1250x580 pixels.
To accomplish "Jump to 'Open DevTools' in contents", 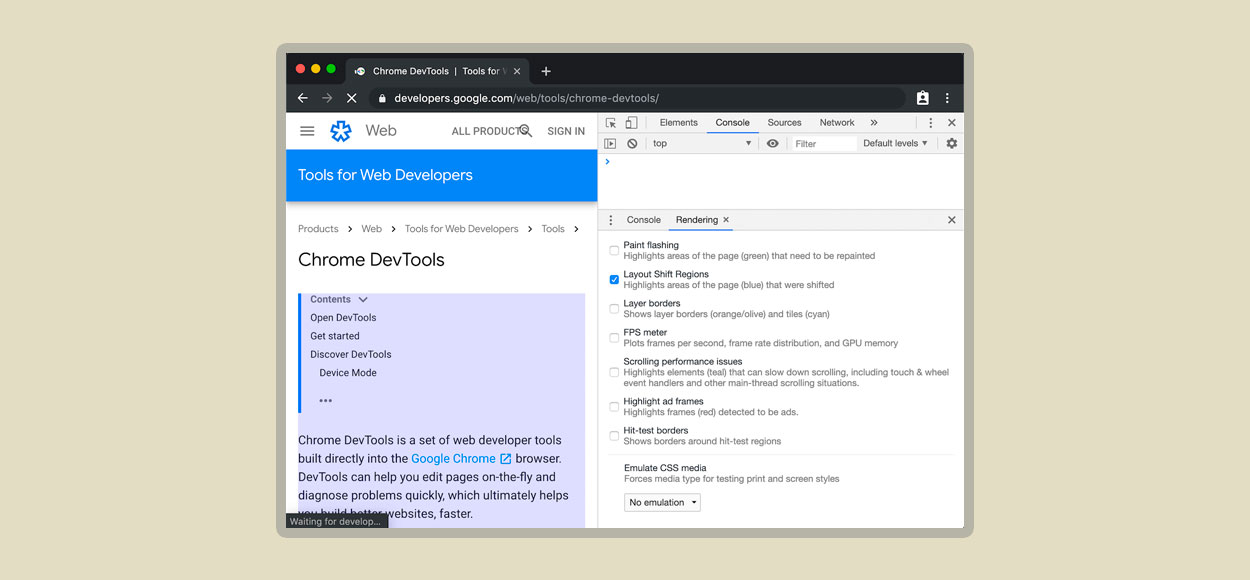I will 343,318.
